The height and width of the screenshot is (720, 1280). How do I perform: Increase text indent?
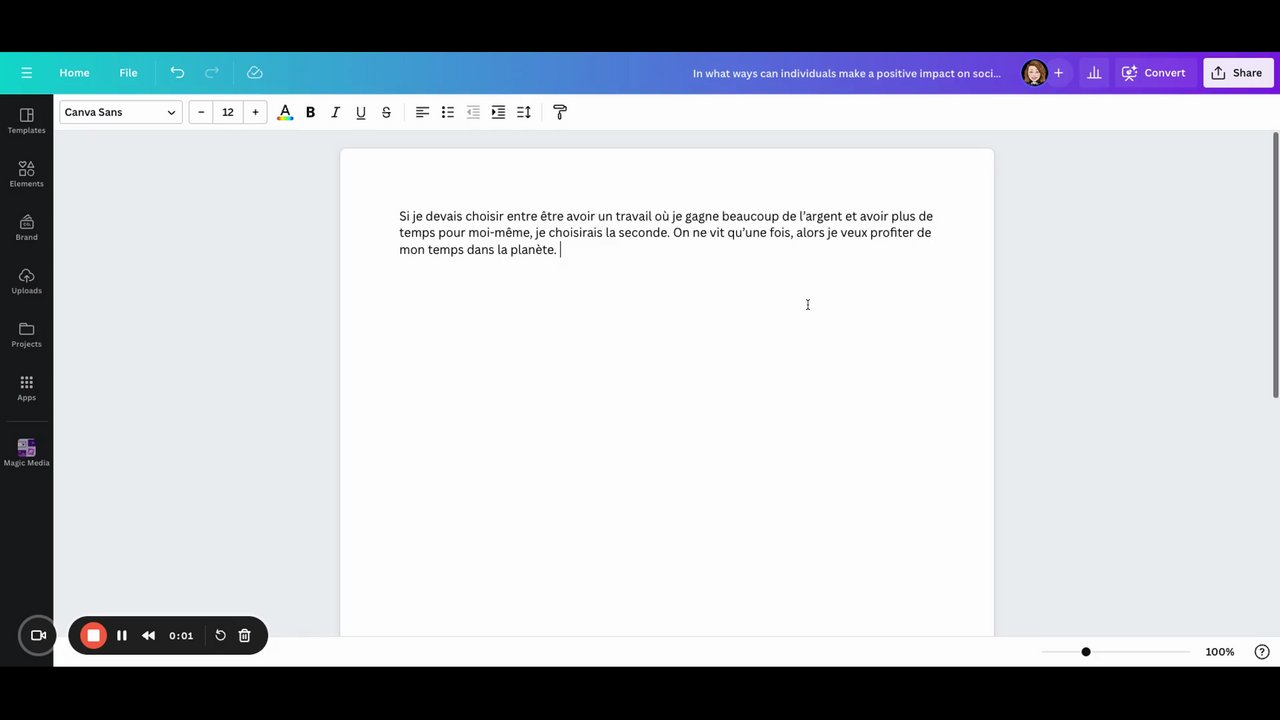pyautogui.click(x=498, y=112)
